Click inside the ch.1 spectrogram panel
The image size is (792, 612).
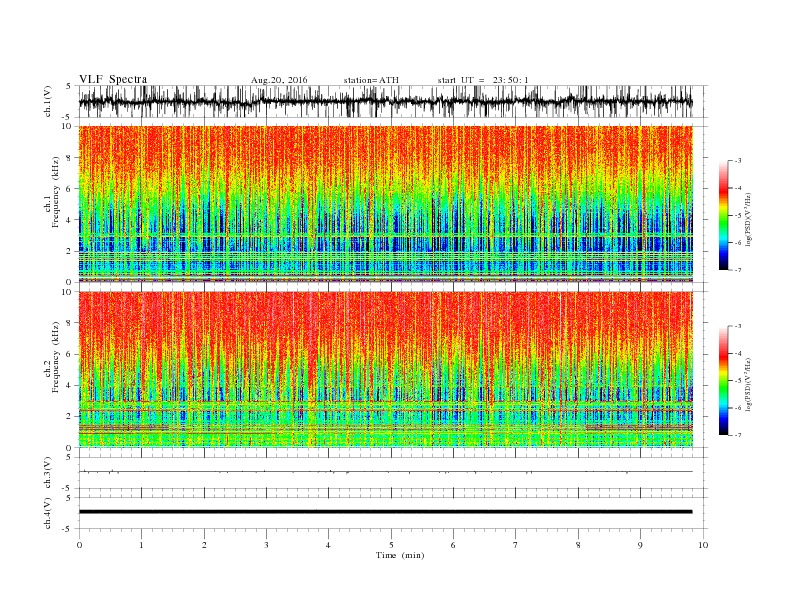(386, 204)
